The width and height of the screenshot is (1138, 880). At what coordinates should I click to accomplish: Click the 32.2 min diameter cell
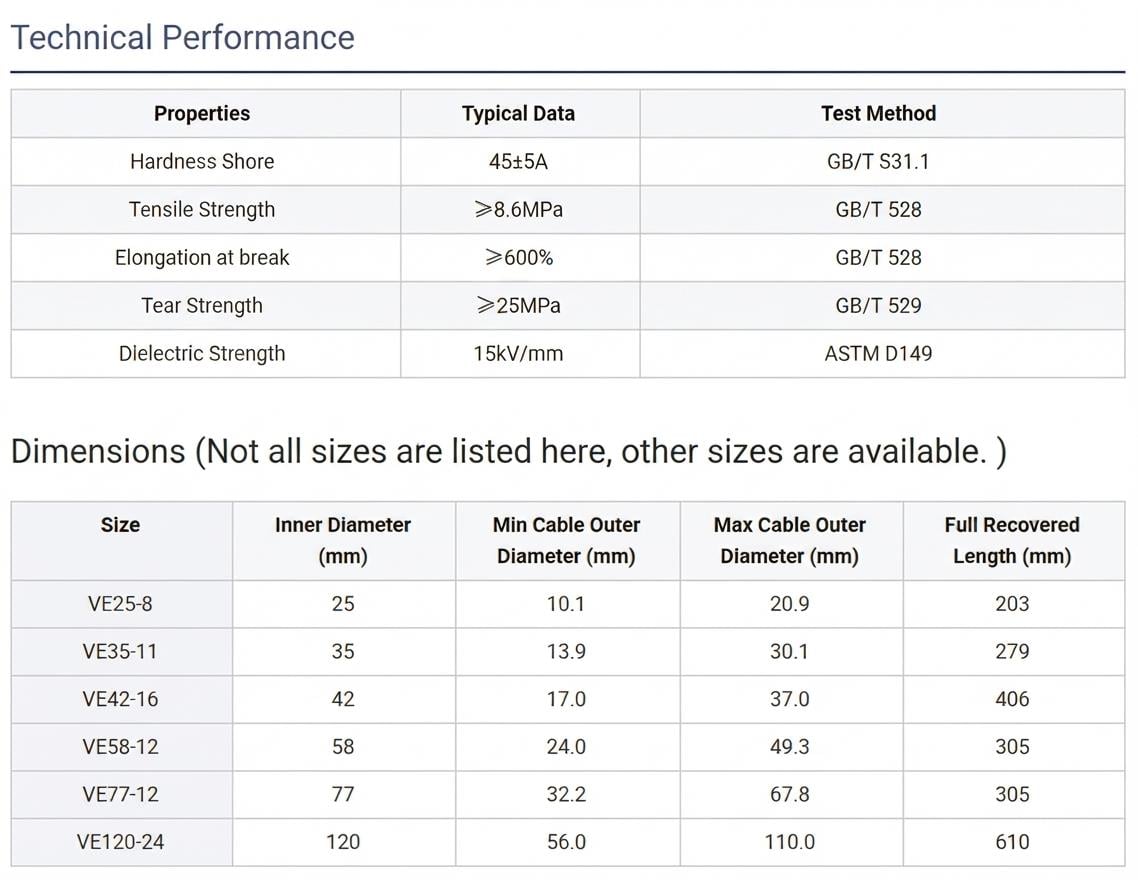tap(566, 794)
